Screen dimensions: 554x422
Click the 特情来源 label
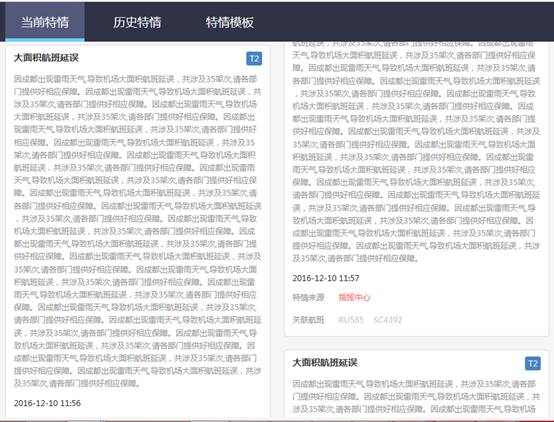308,298
